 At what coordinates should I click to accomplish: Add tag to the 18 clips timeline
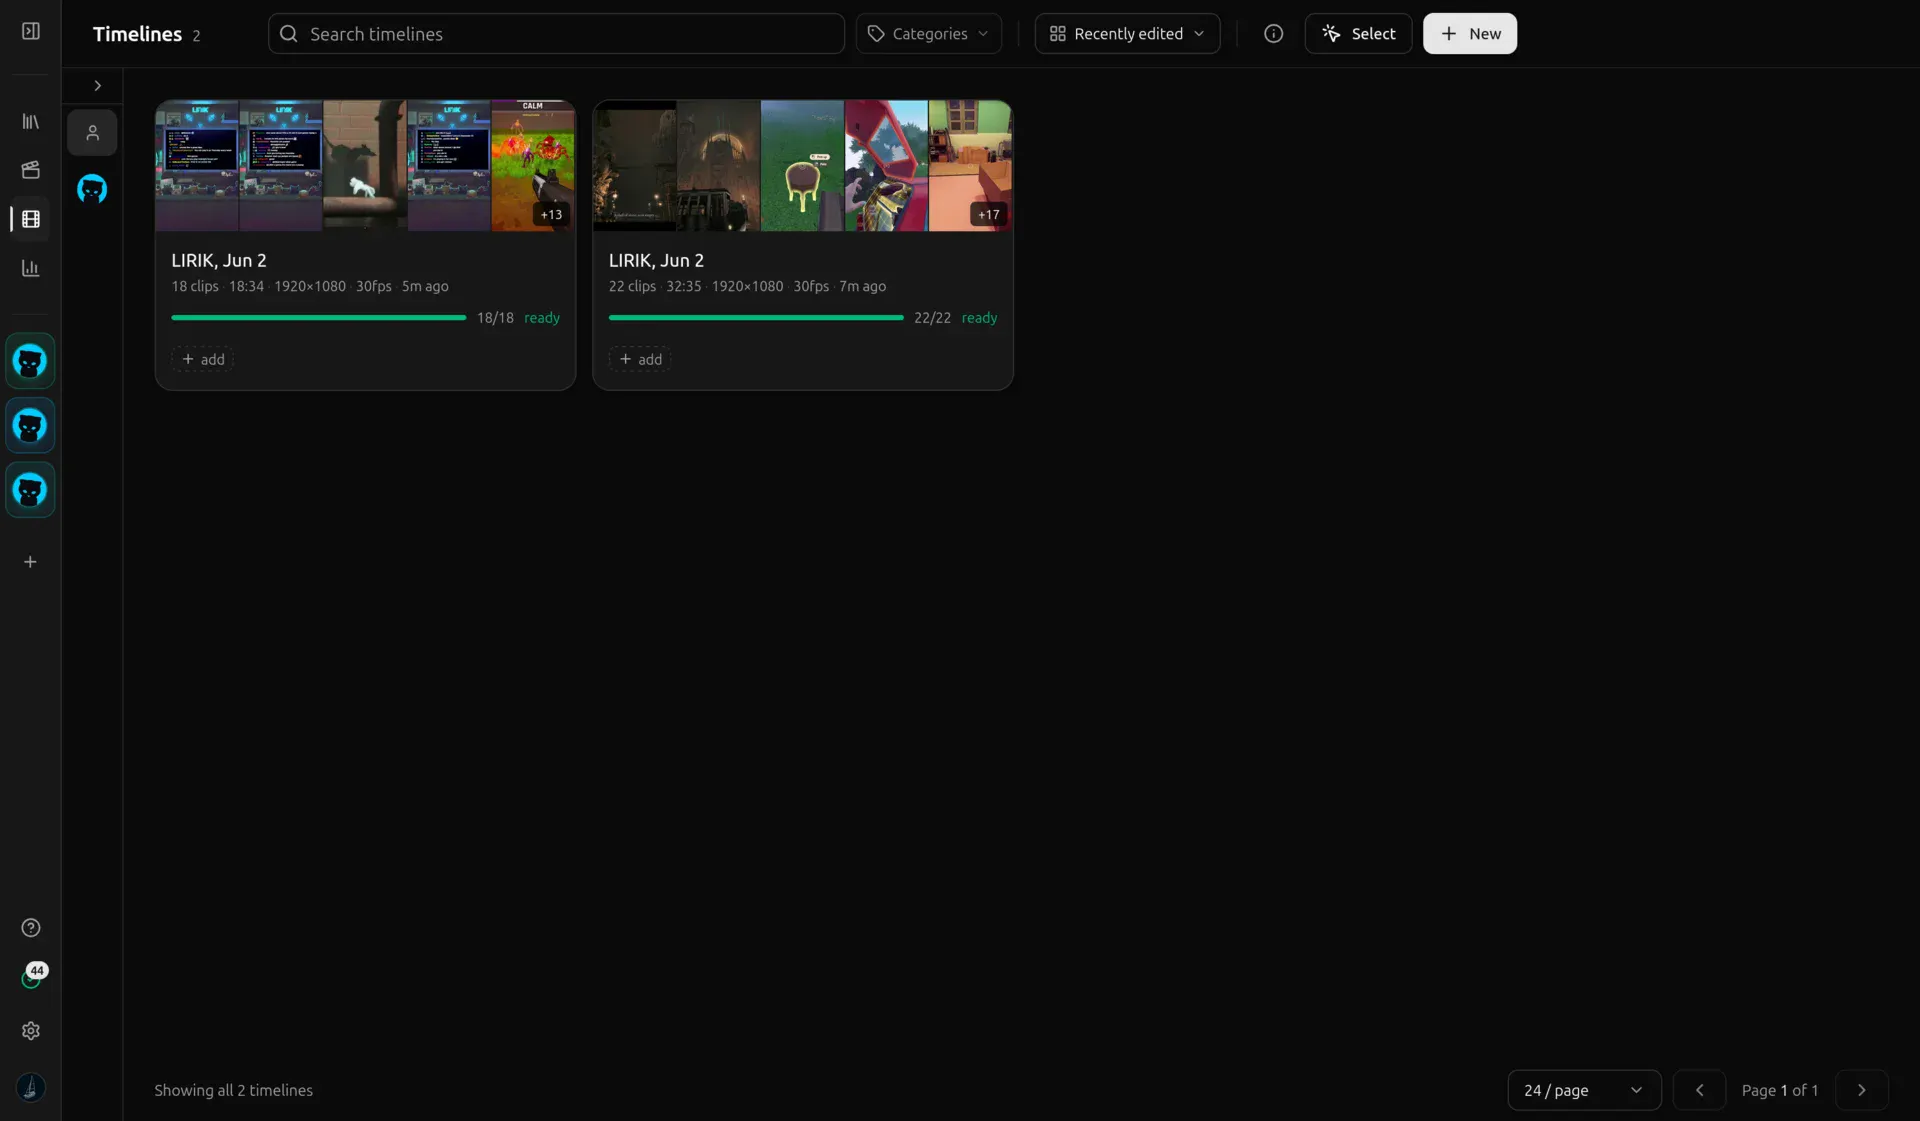(203, 359)
